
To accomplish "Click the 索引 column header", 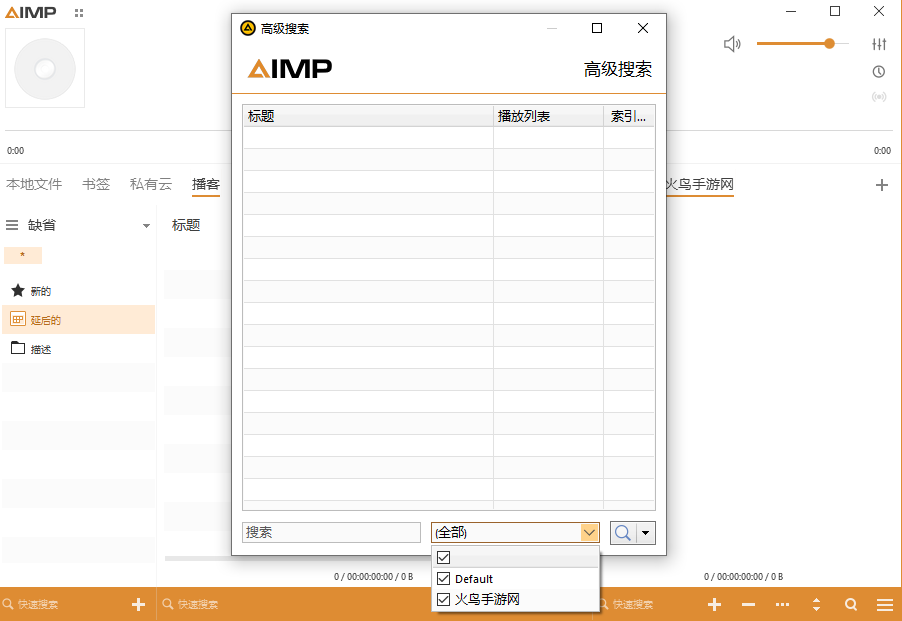I will [629, 116].
